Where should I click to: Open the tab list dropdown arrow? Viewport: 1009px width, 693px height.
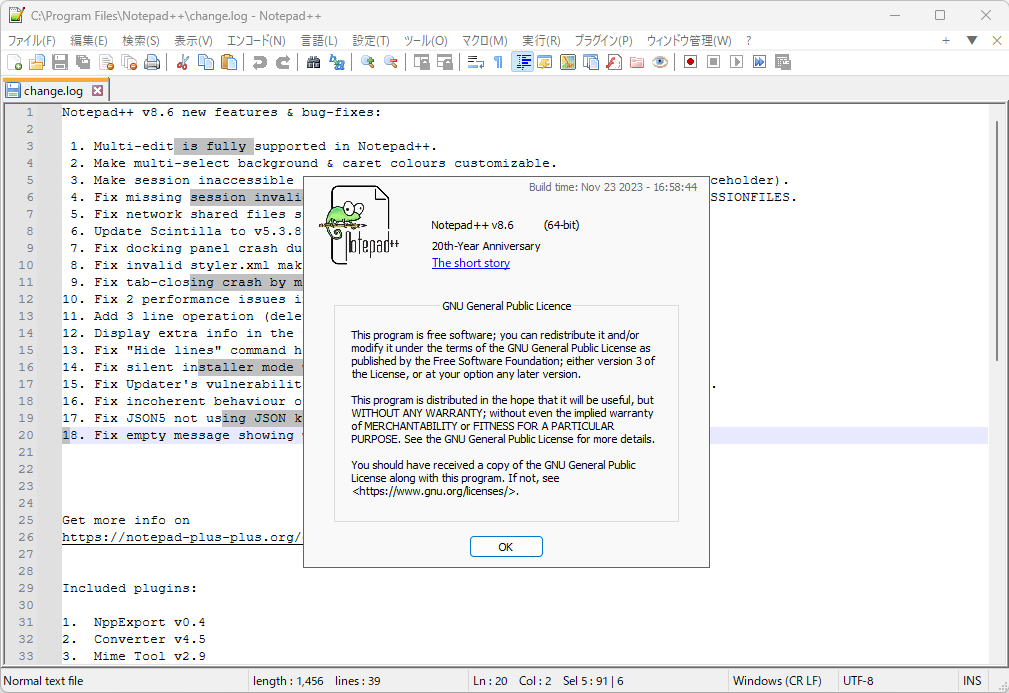972,40
